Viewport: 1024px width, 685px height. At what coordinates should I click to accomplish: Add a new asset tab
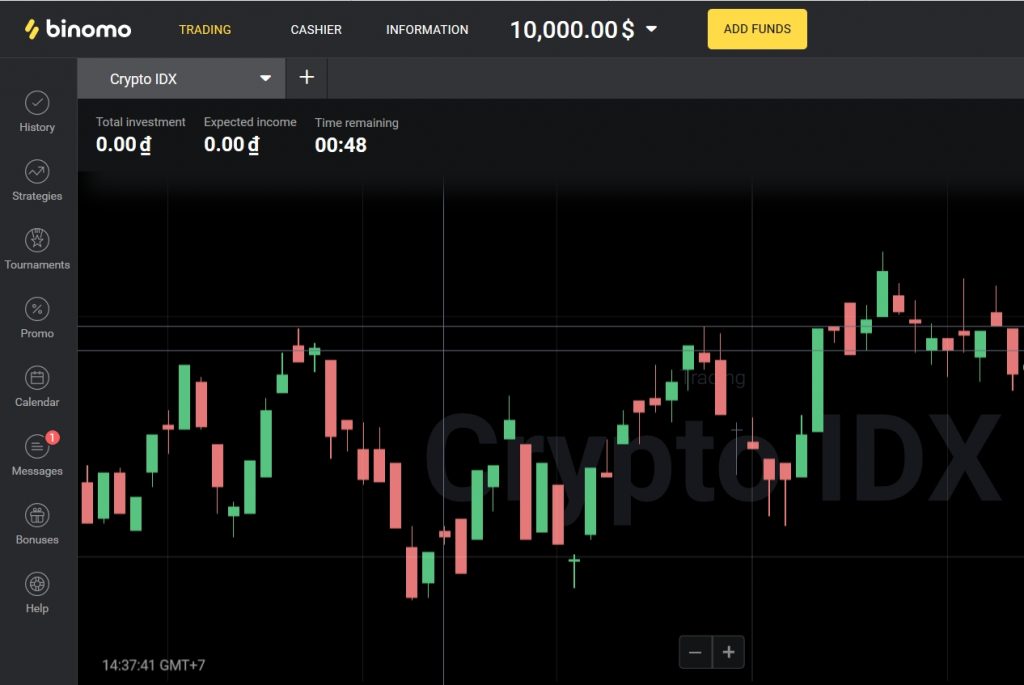(x=307, y=78)
